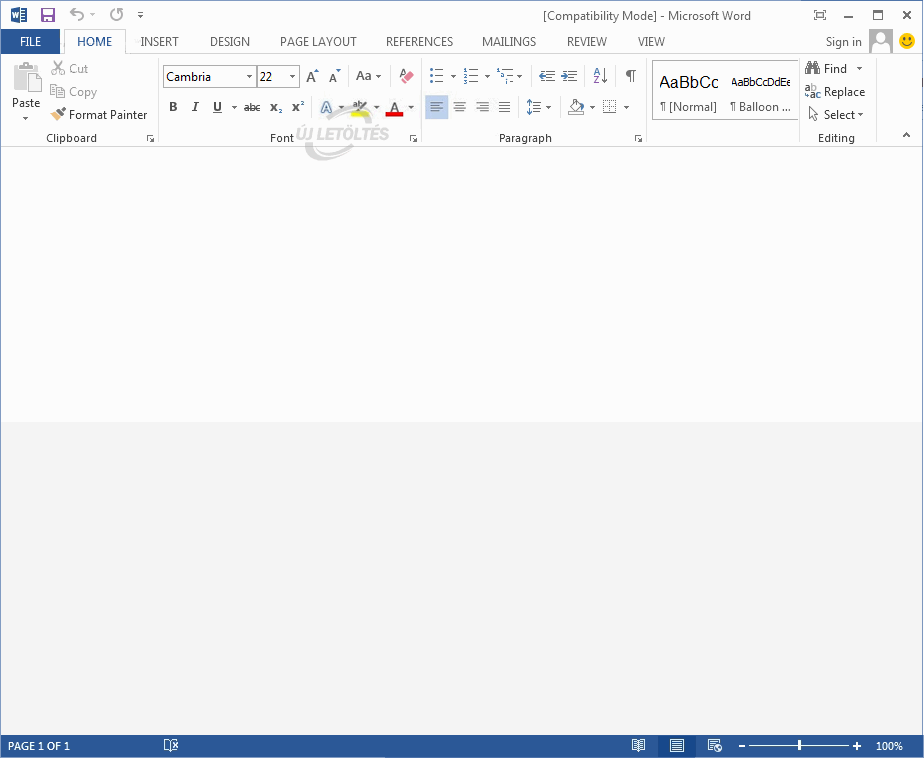The height and width of the screenshot is (758, 924).
Task: Click the Save icon in quick access toolbar
Action: tap(48, 15)
